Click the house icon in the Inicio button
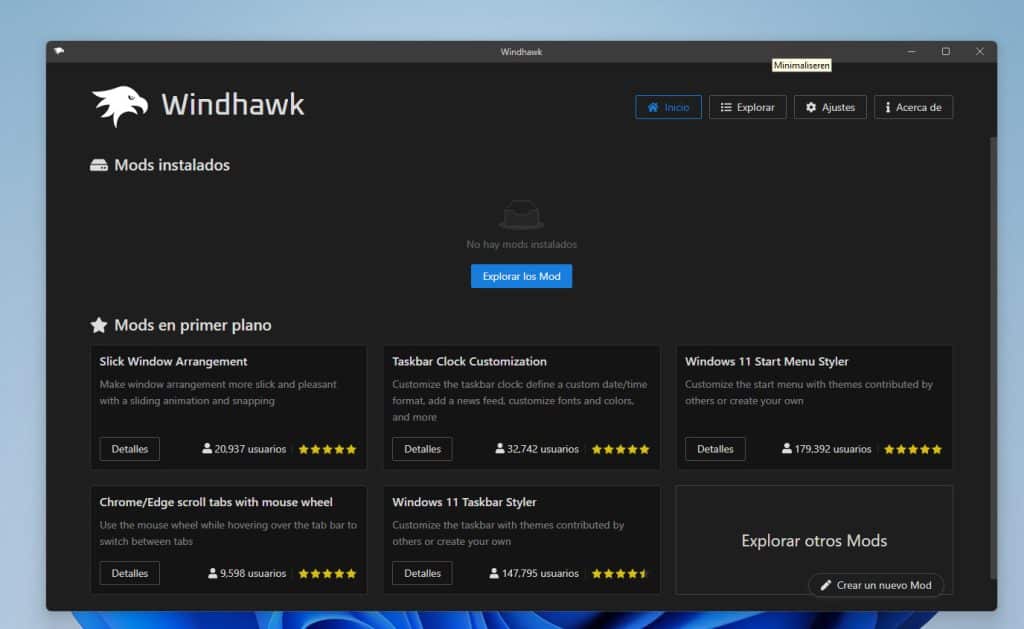 tap(653, 107)
